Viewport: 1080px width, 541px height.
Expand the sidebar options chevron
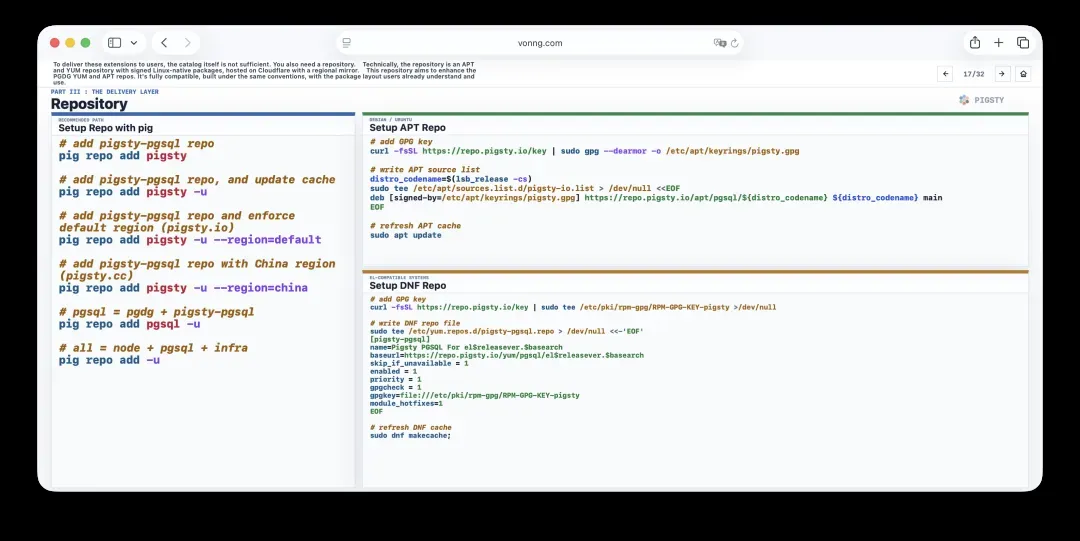pos(134,43)
